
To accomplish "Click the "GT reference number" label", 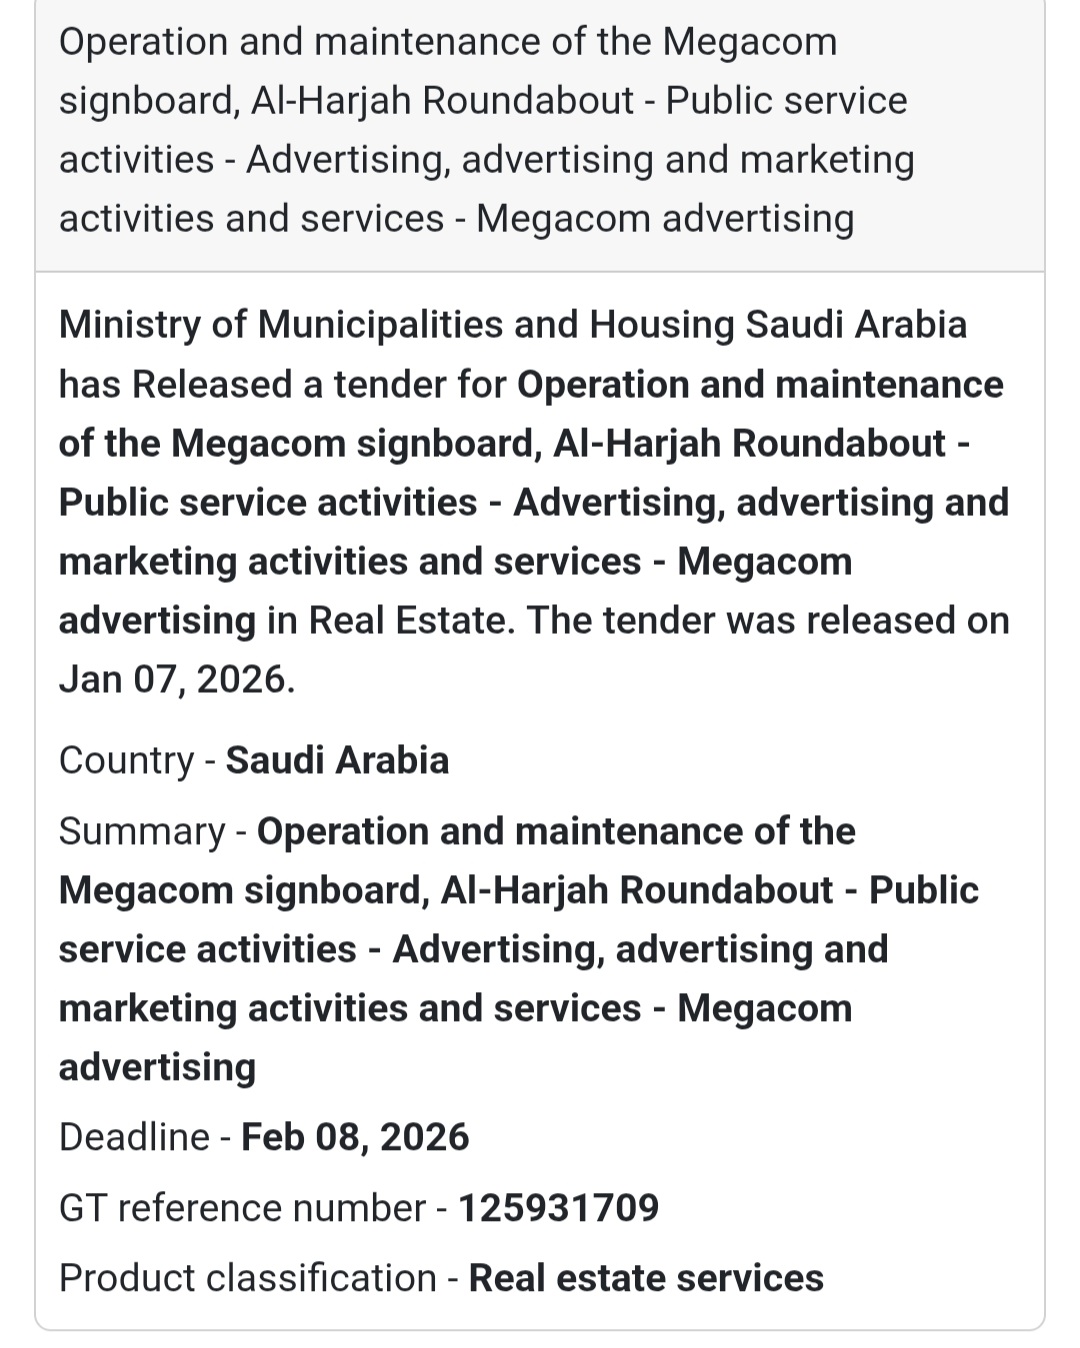I will (x=242, y=1208).
